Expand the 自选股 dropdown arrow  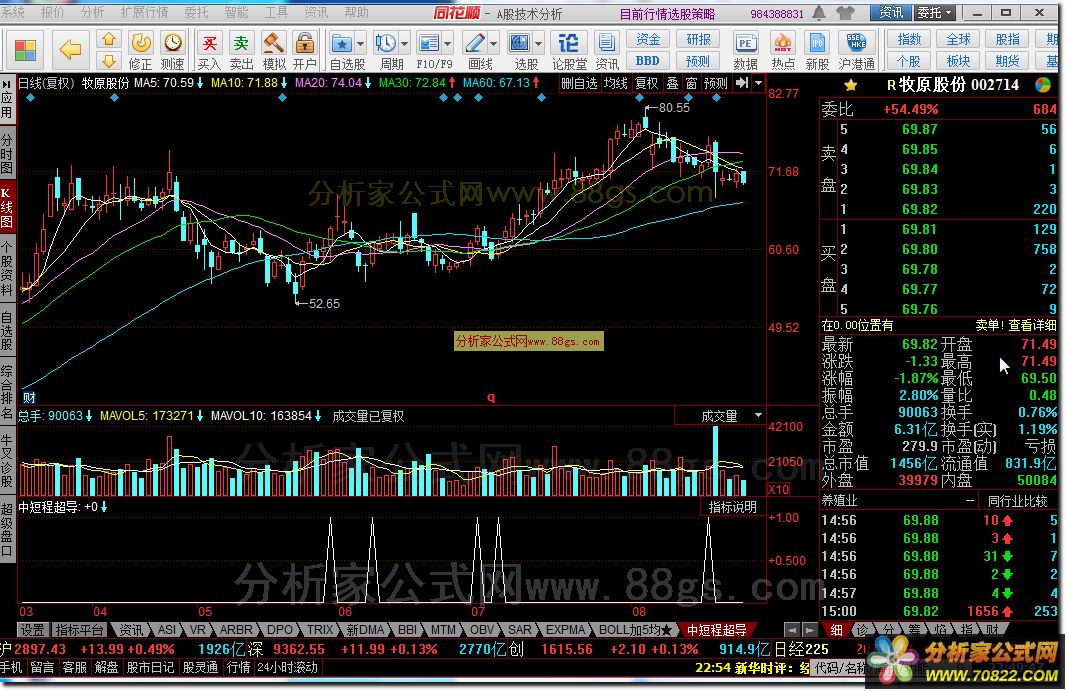coord(361,44)
